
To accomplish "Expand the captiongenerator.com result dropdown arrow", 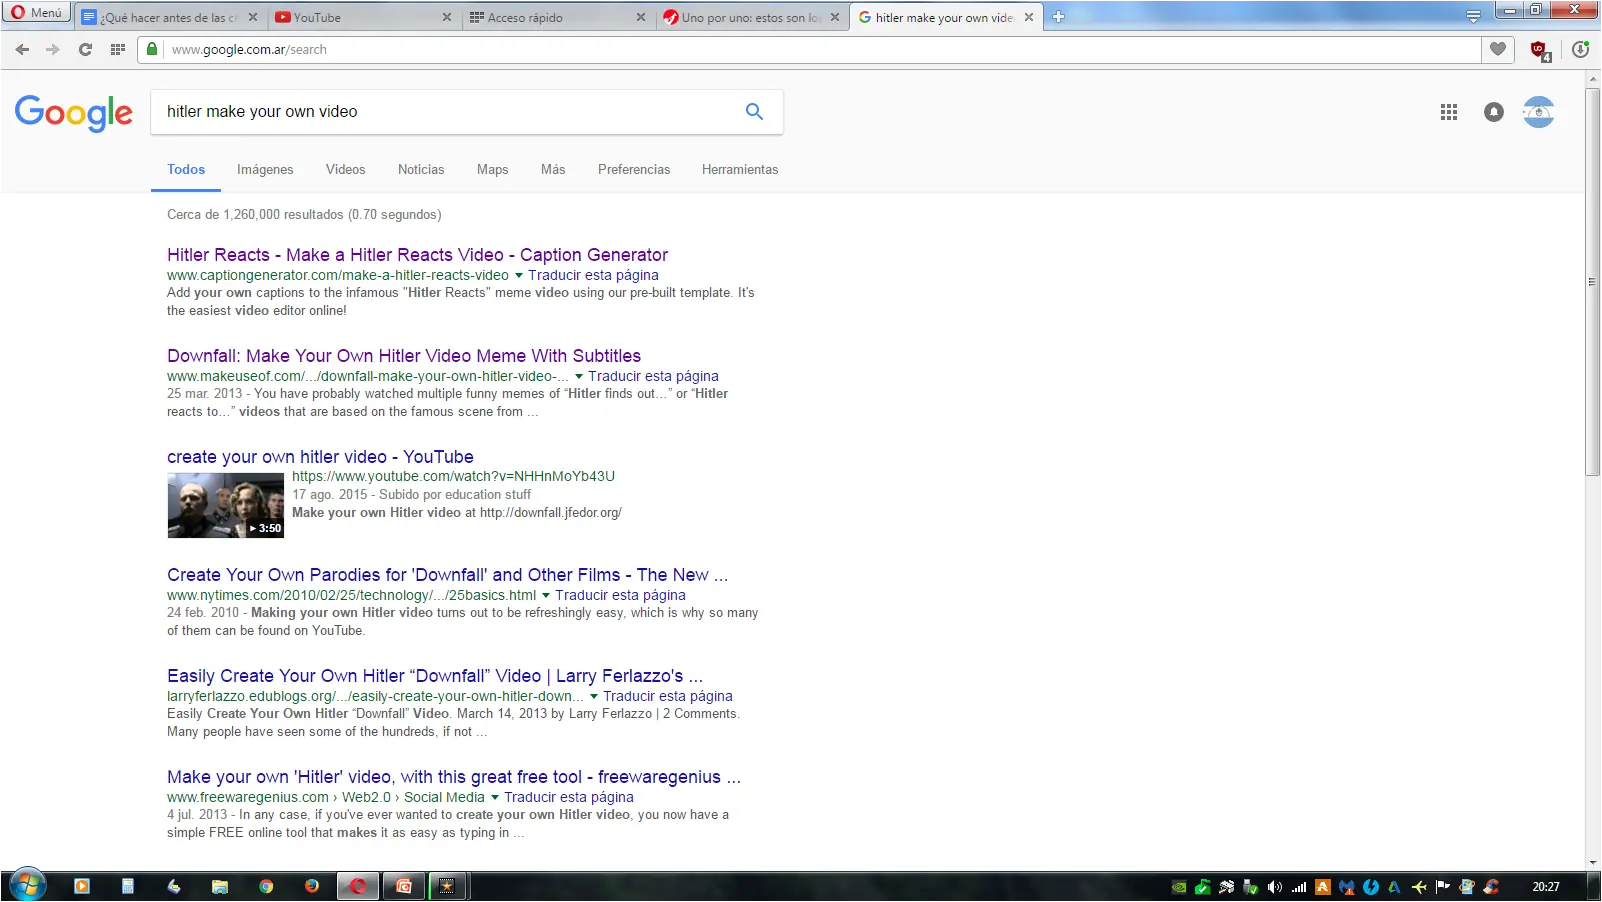I will (x=519, y=276).
